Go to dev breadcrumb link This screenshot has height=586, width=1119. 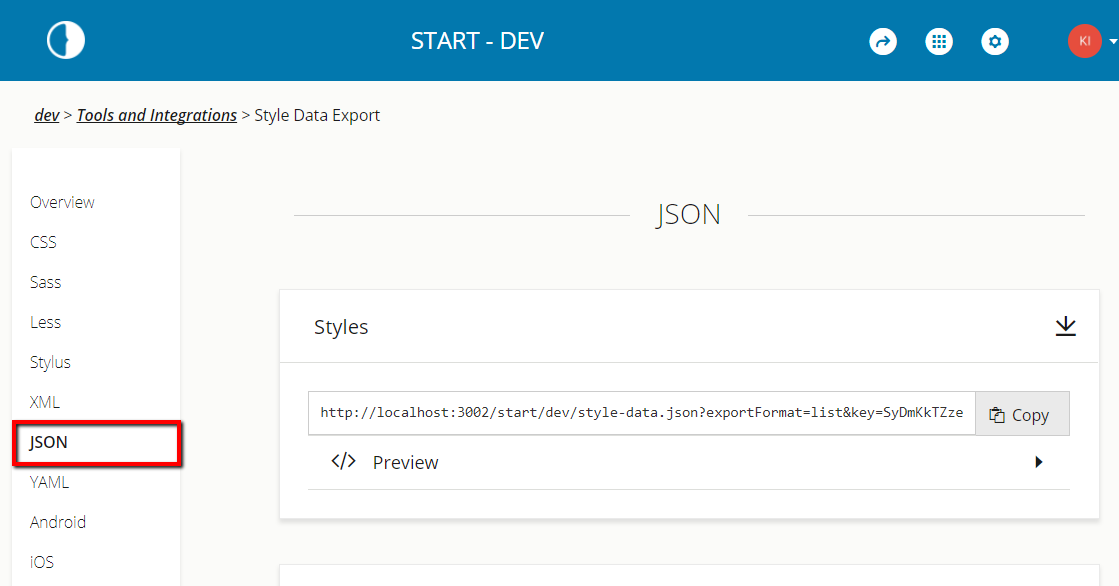(47, 115)
